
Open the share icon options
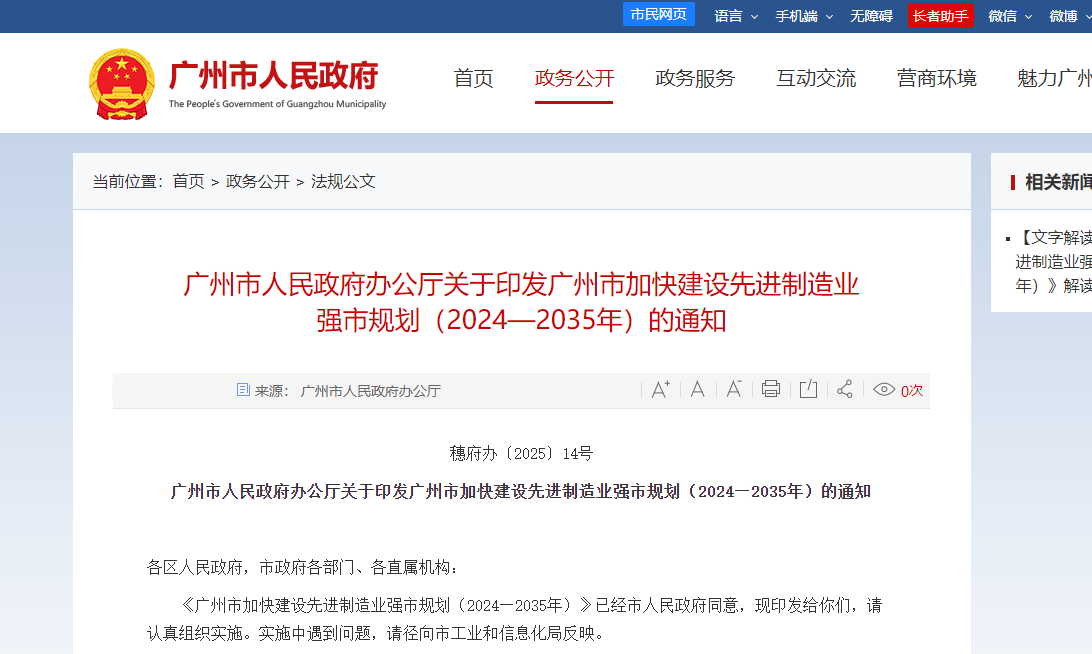(x=845, y=390)
